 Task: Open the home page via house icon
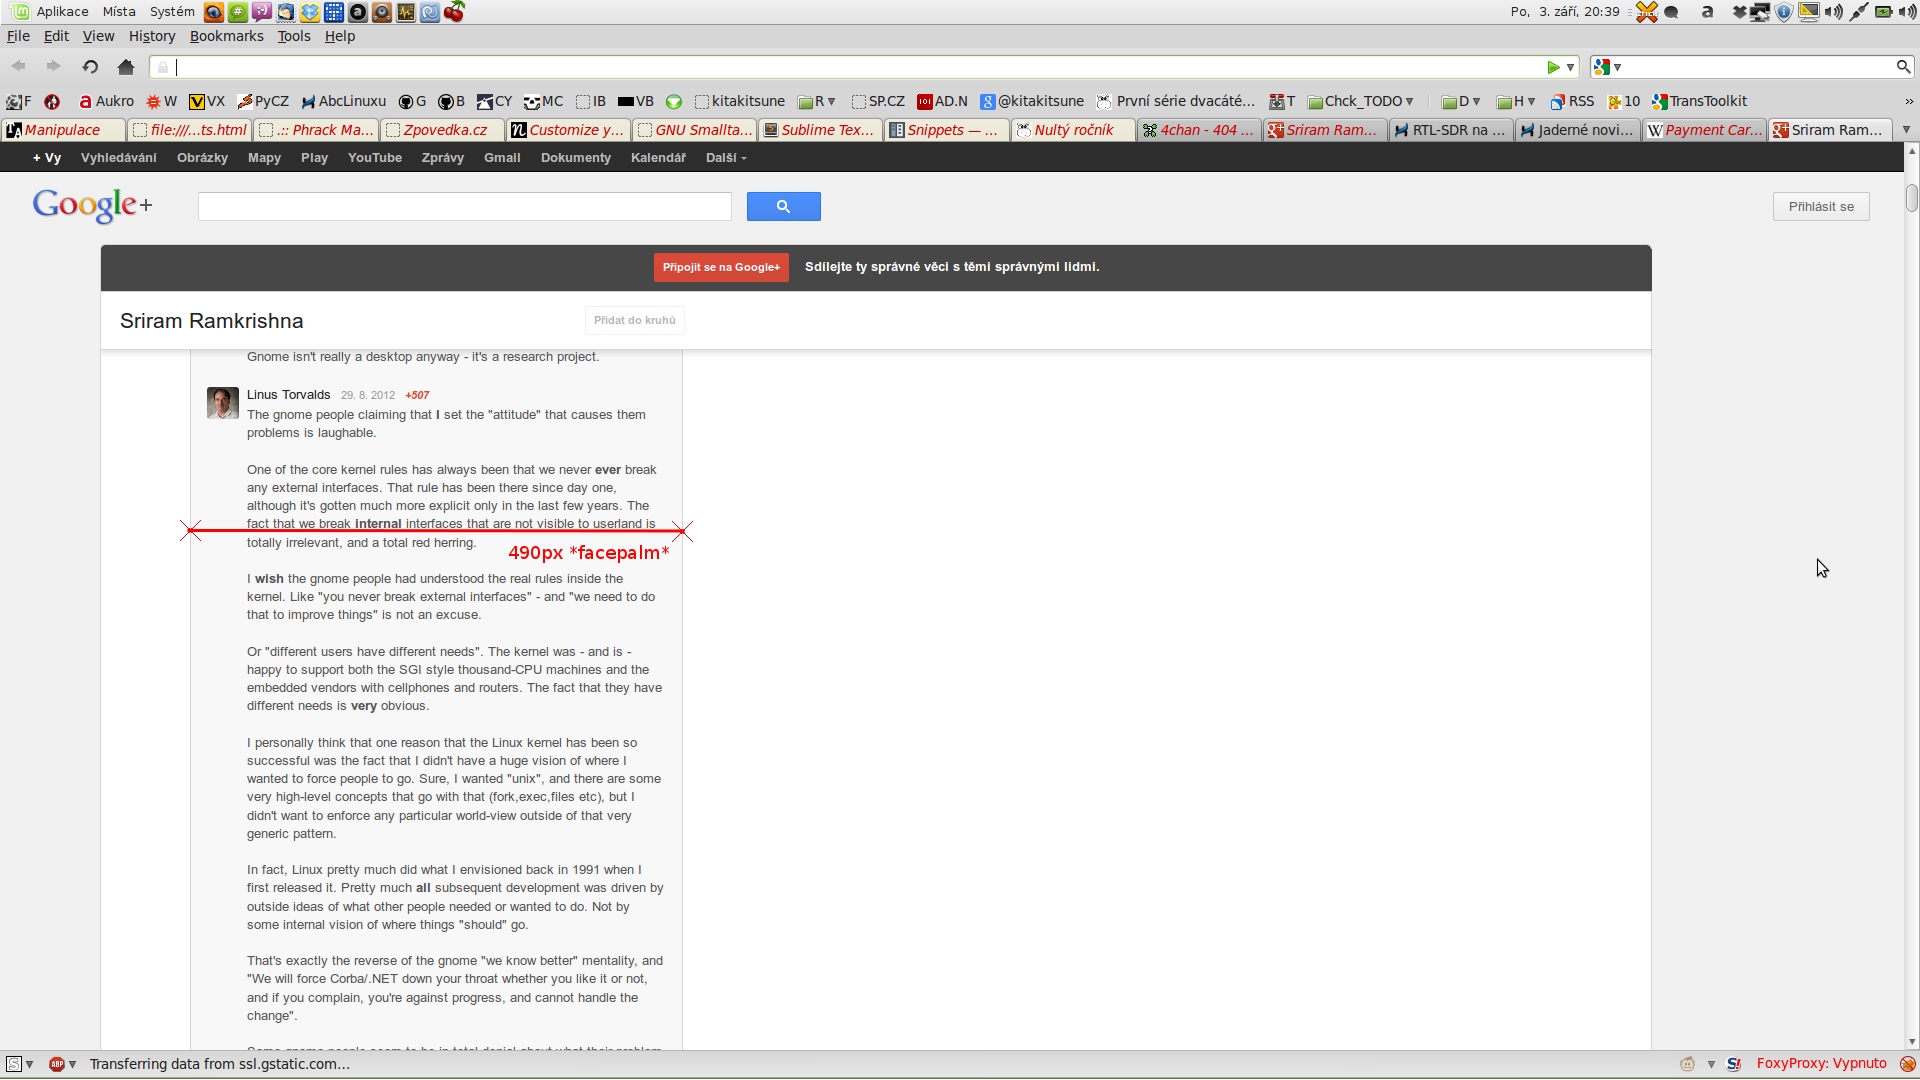click(x=126, y=67)
